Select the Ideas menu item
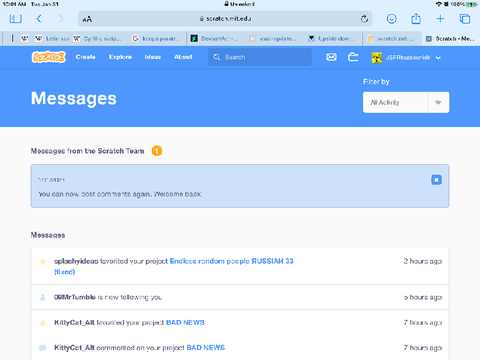The image size is (480, 360). (x=153, y=57)
